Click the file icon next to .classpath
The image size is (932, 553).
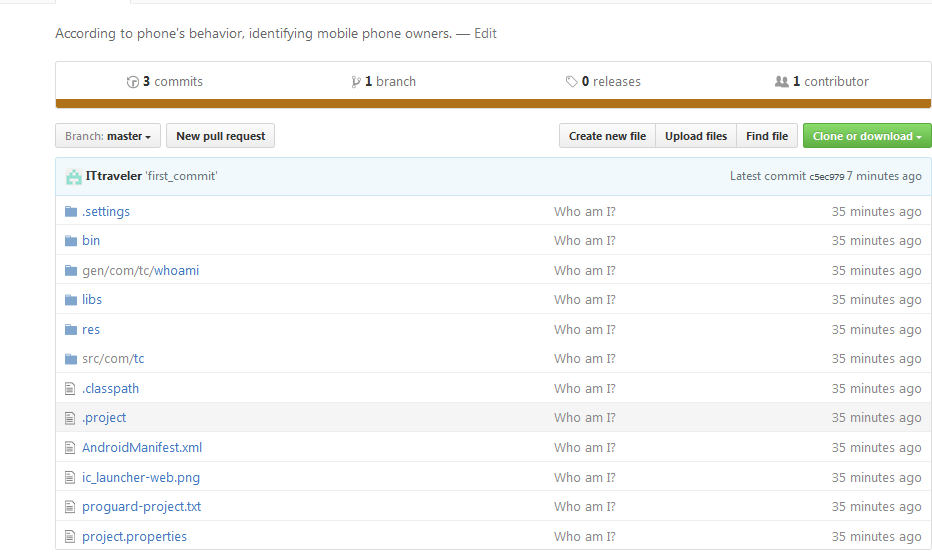[x=70, y=388]
